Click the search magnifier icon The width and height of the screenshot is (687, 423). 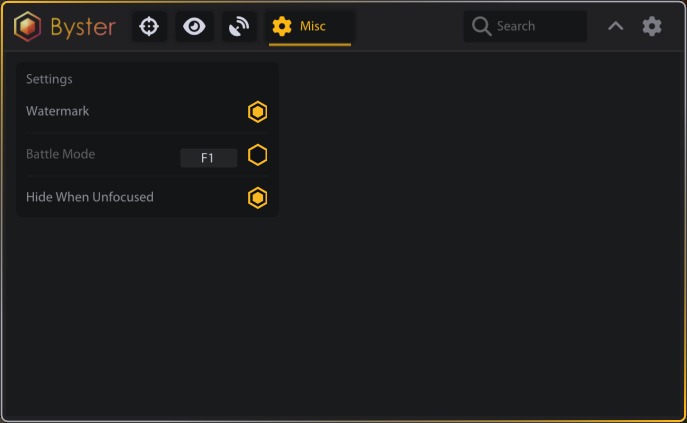tap(481, 26)
